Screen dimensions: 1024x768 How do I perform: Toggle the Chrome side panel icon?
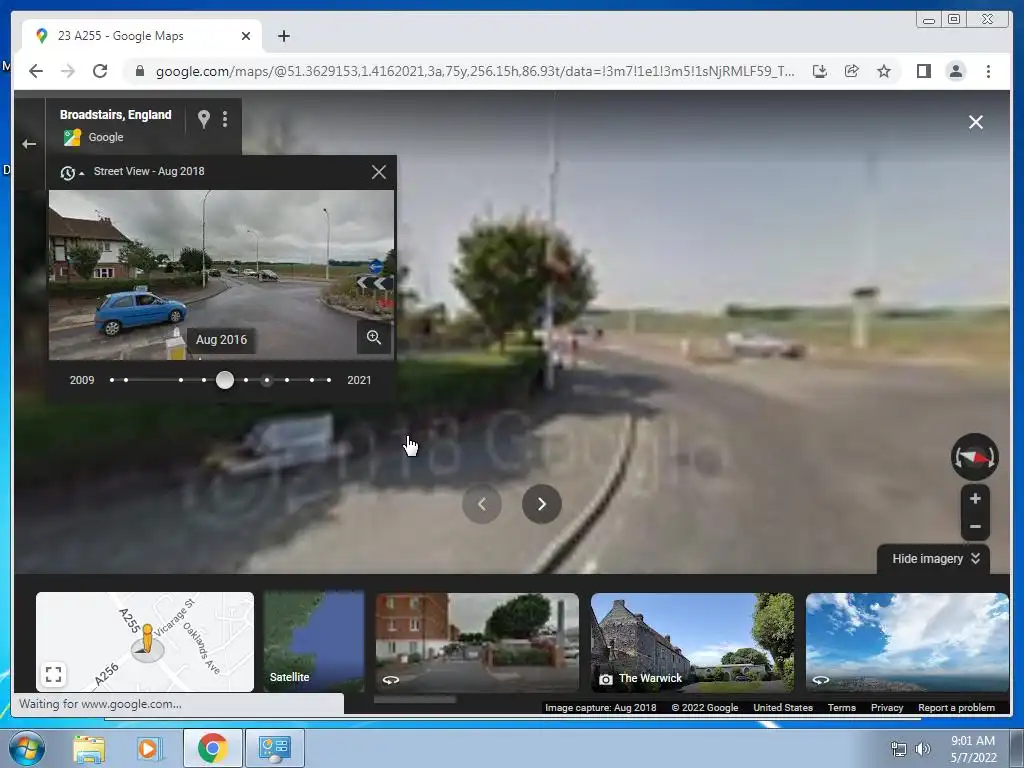coord(923,71)
